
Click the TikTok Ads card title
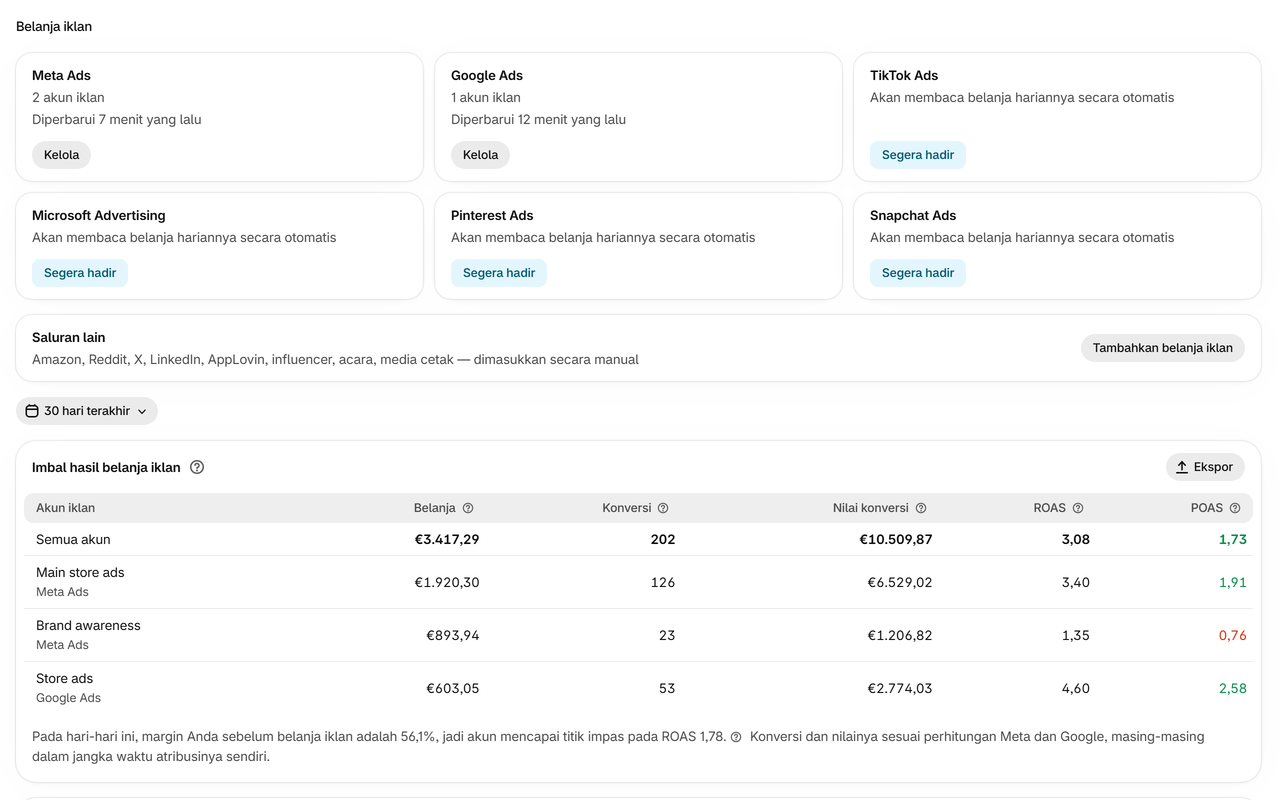[904, 75]
